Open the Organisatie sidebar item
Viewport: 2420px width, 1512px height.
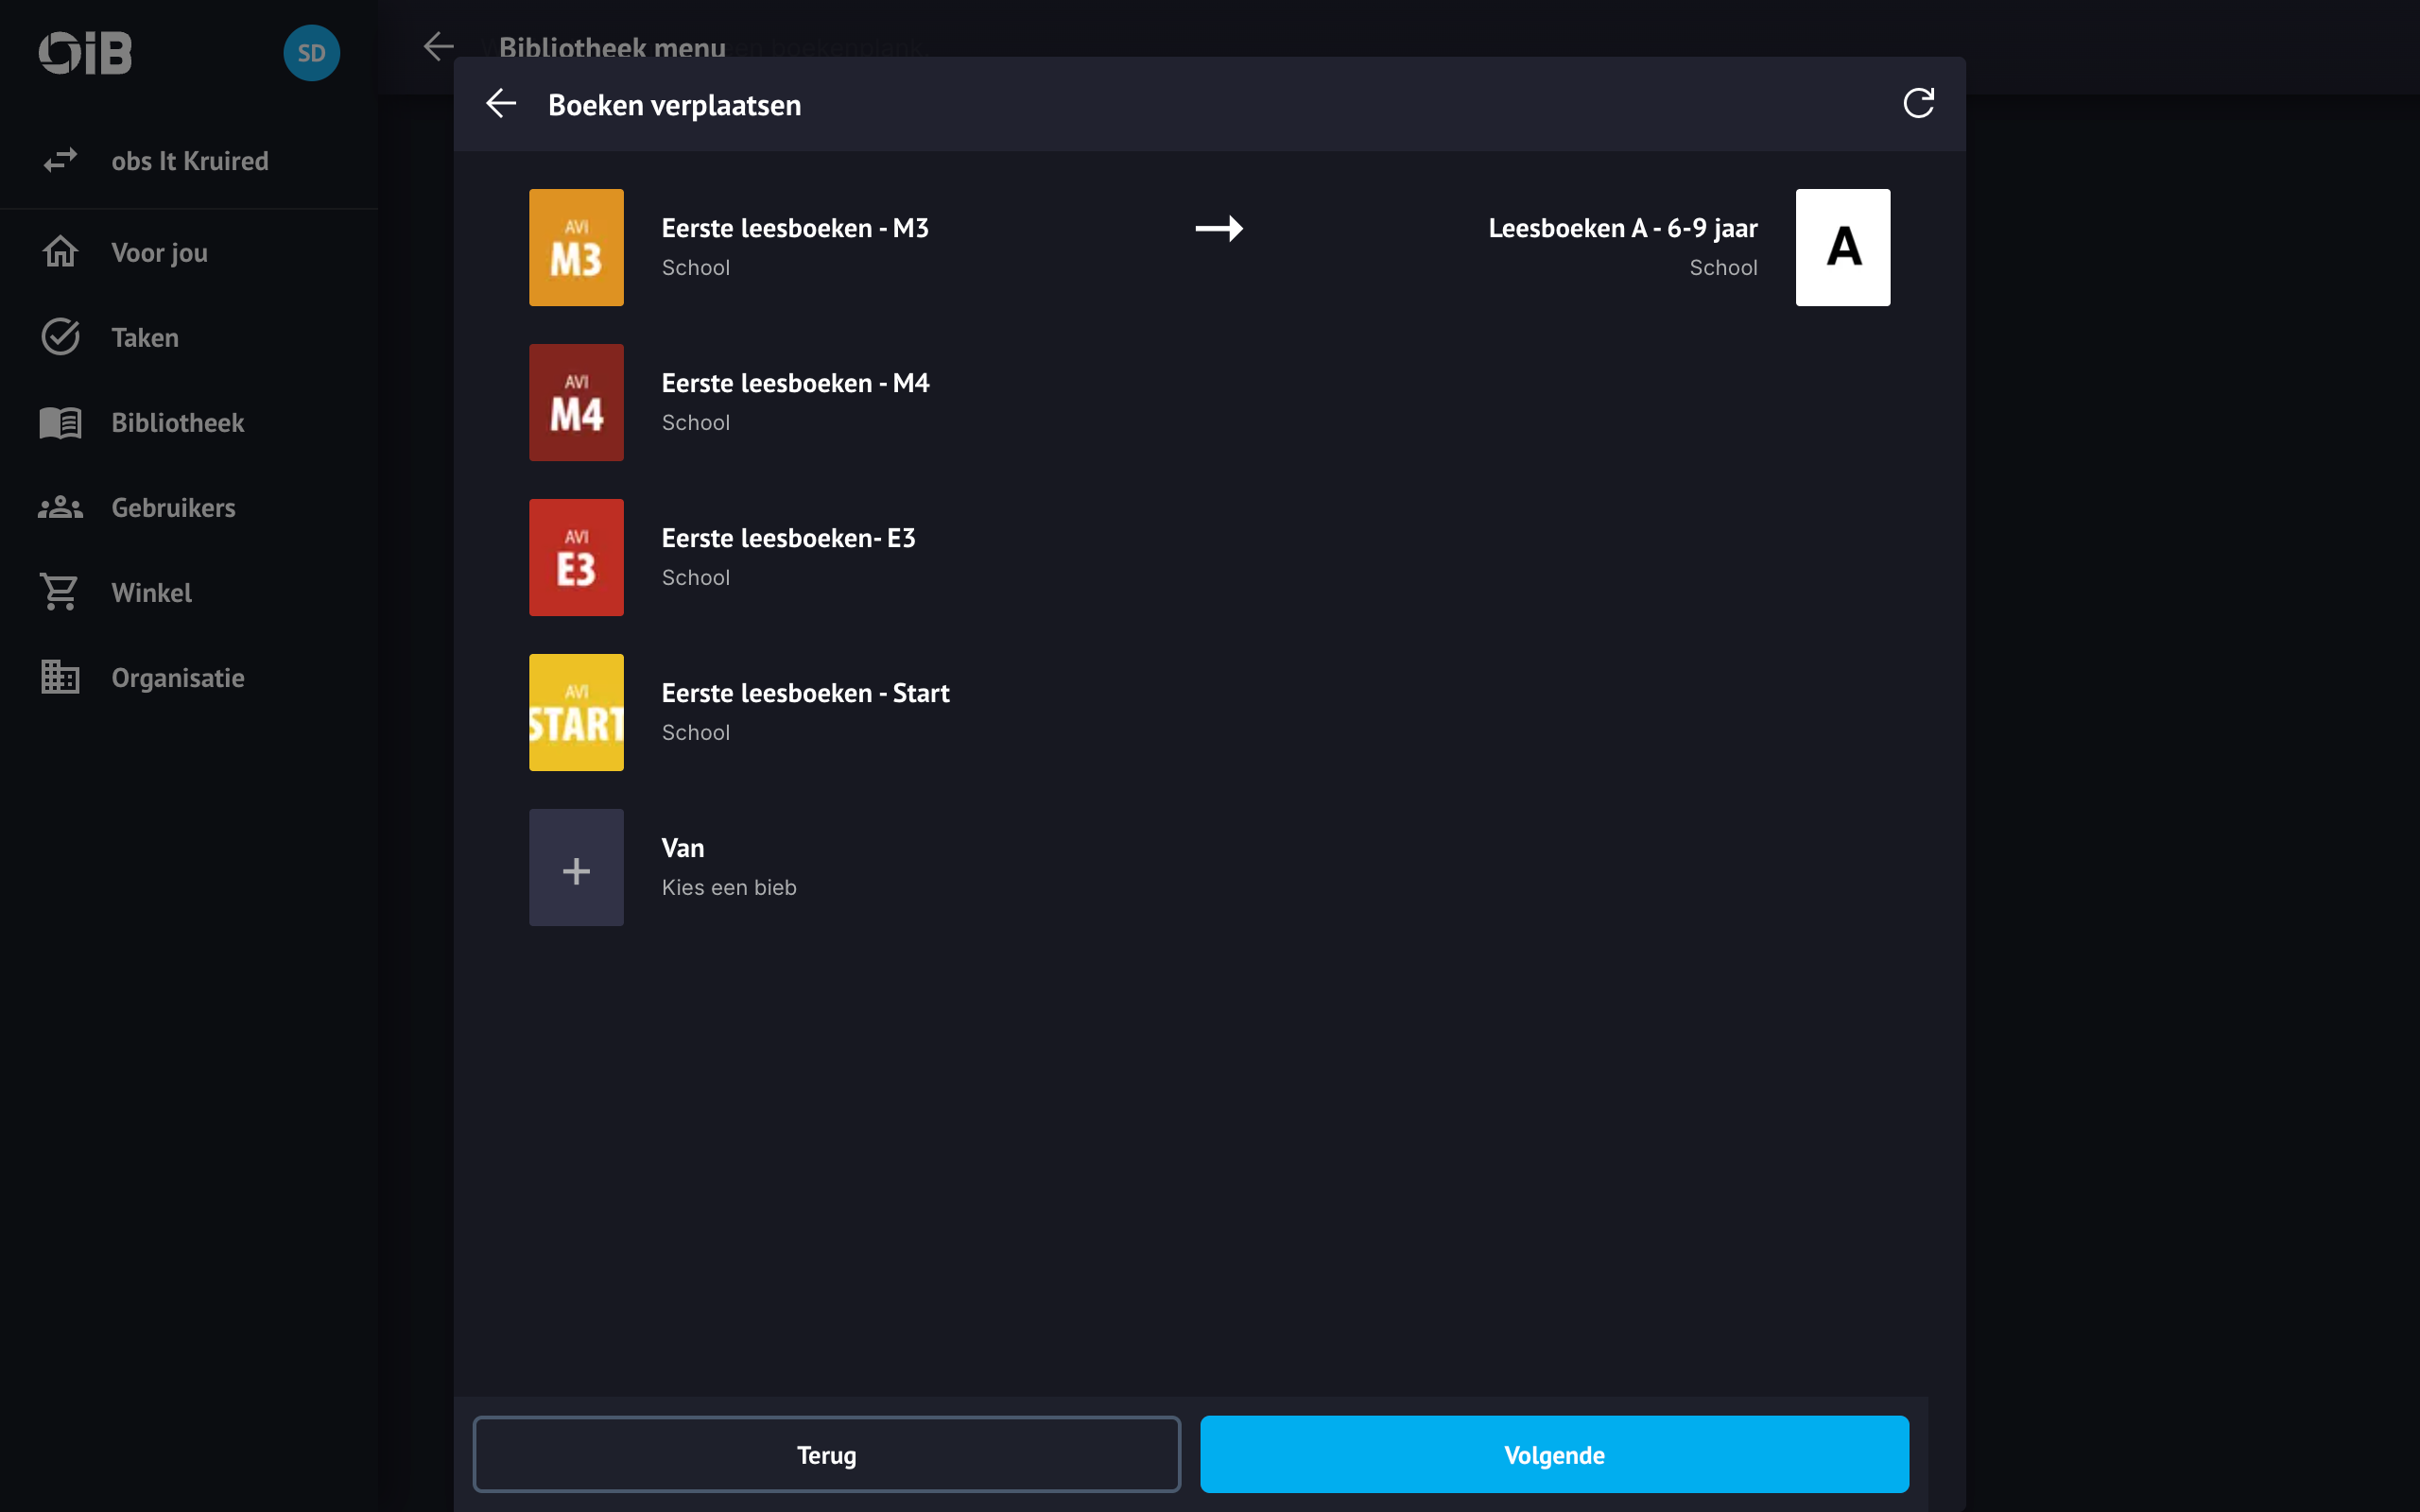coord(177,677)
